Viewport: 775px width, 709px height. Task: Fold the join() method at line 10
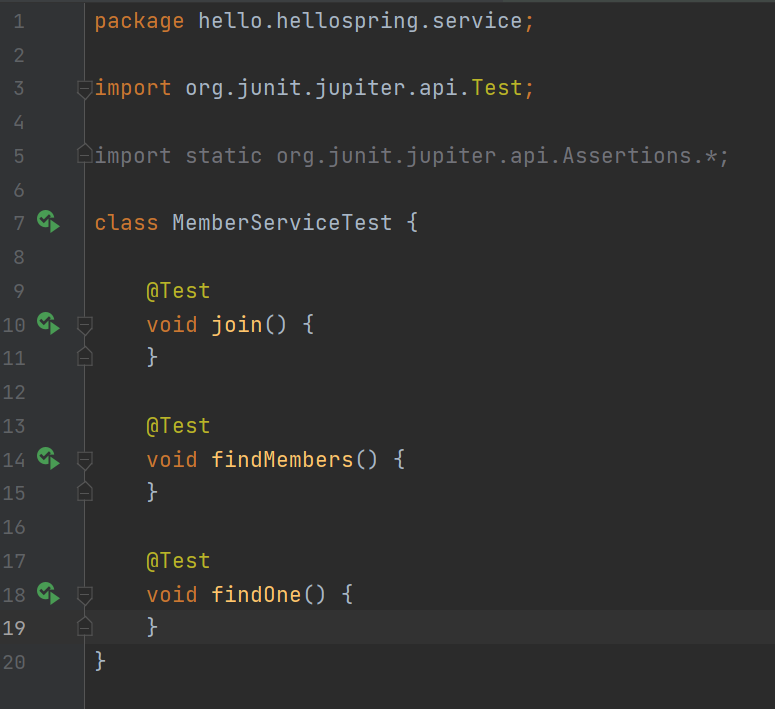pos(85,325)
